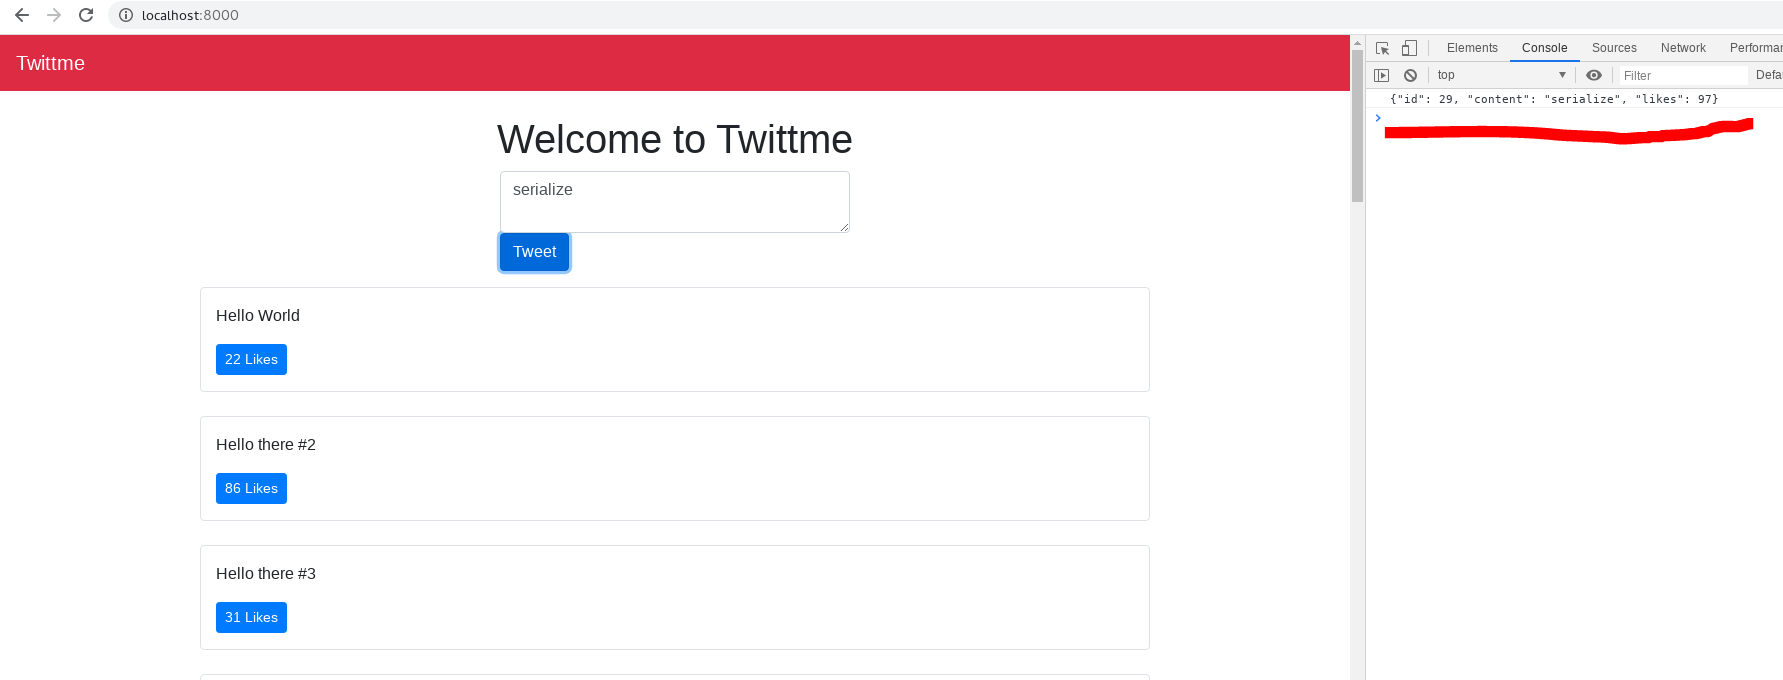Click the console Filter input field
The height and width of the screenshot is (680, 1783).
click(x=1683, y=75)
